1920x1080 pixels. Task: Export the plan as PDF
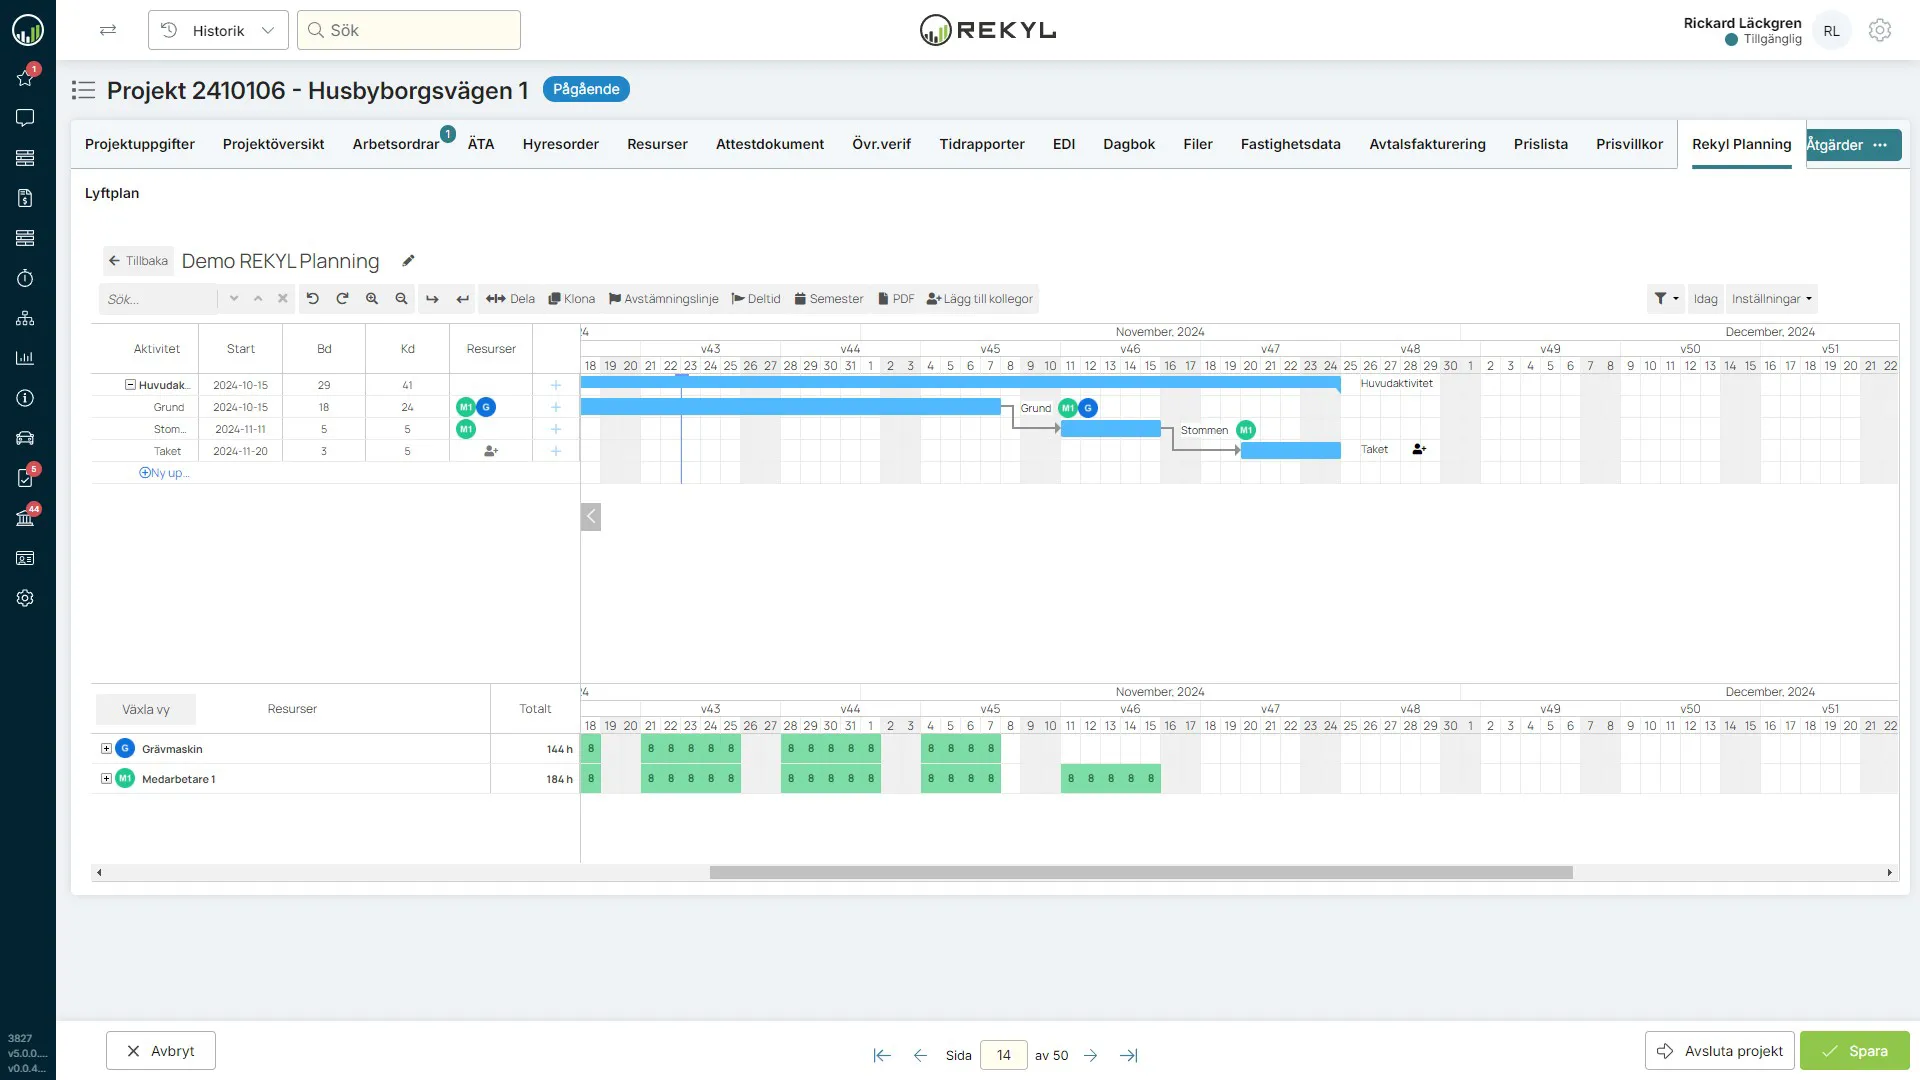click(896, 298)
